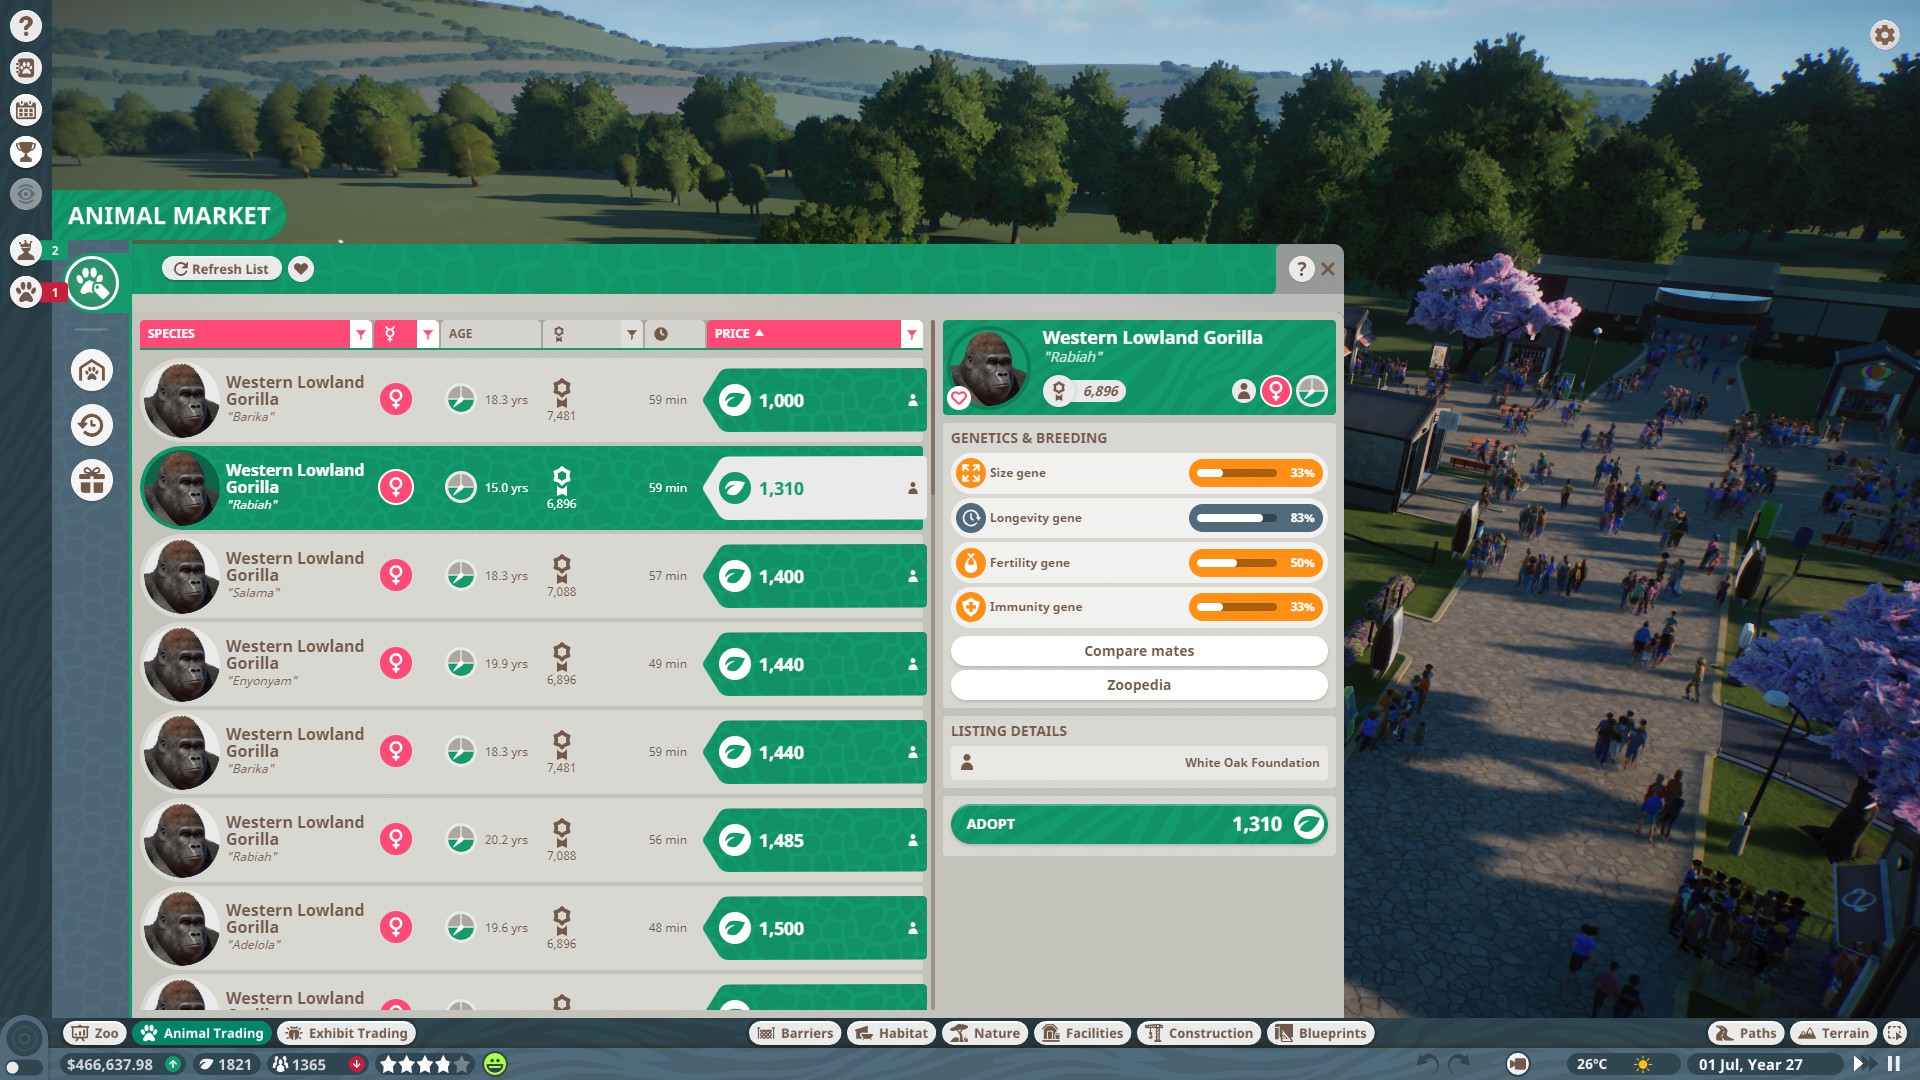The image size is (1920, 1080).
Task: Sort by Species column header
Action: 245,334
